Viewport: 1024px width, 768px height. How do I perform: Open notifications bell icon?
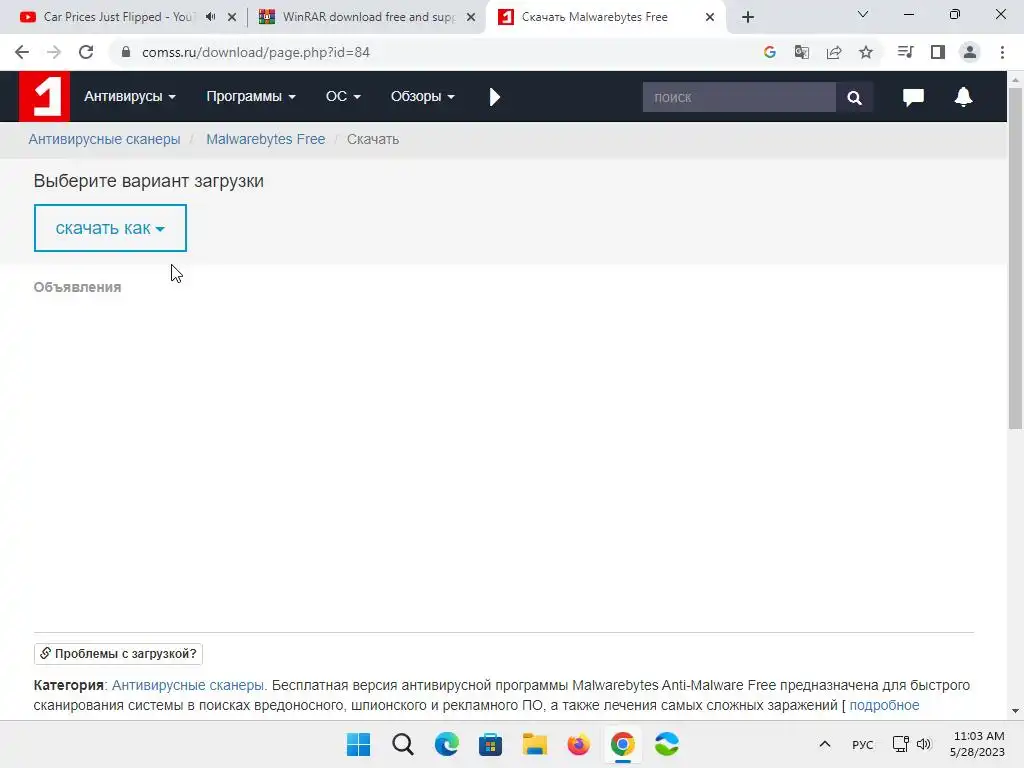coord(963,97)
